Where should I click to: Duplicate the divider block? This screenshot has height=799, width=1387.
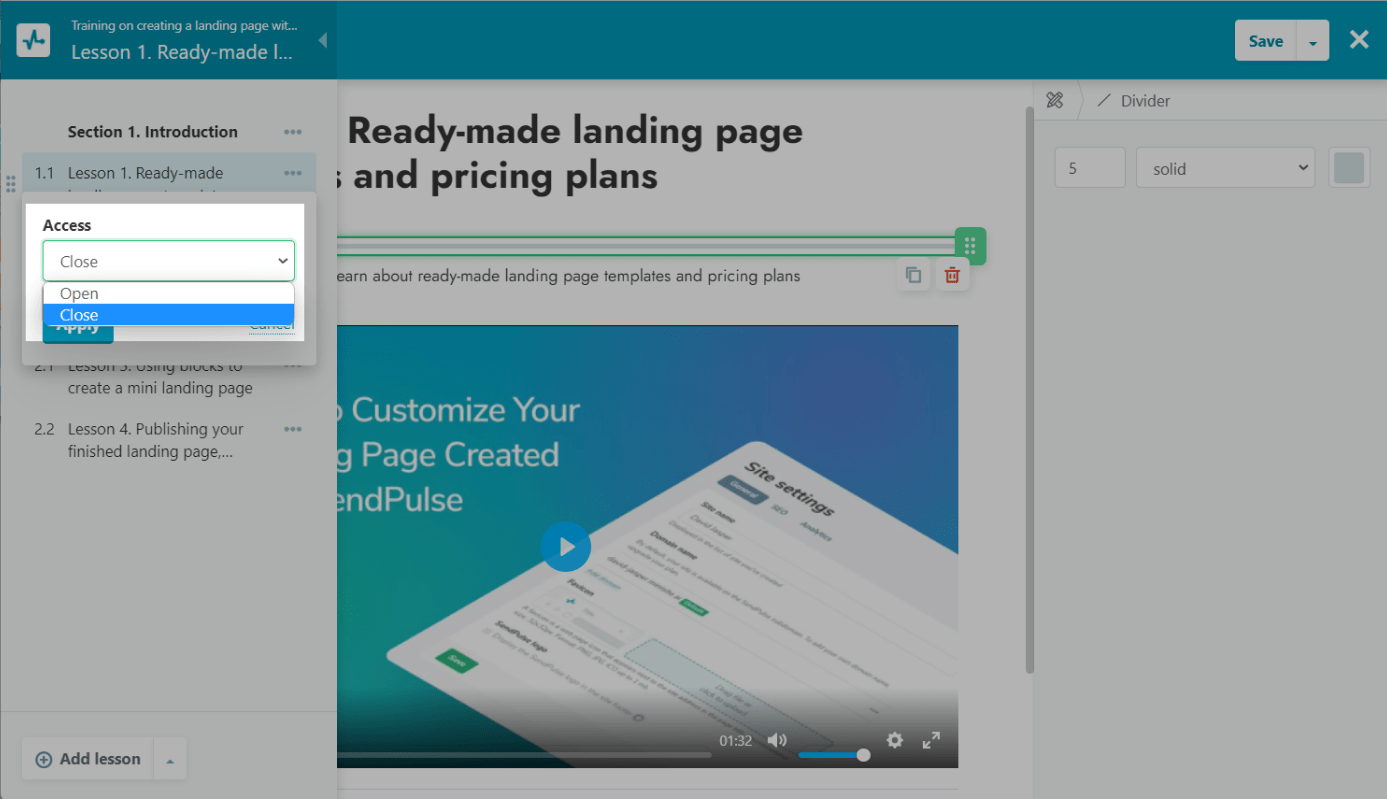pos(913,275)
